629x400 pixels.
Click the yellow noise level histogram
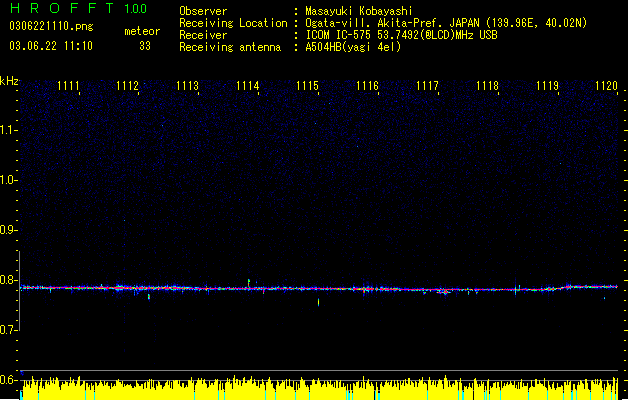tap(319, 388)
